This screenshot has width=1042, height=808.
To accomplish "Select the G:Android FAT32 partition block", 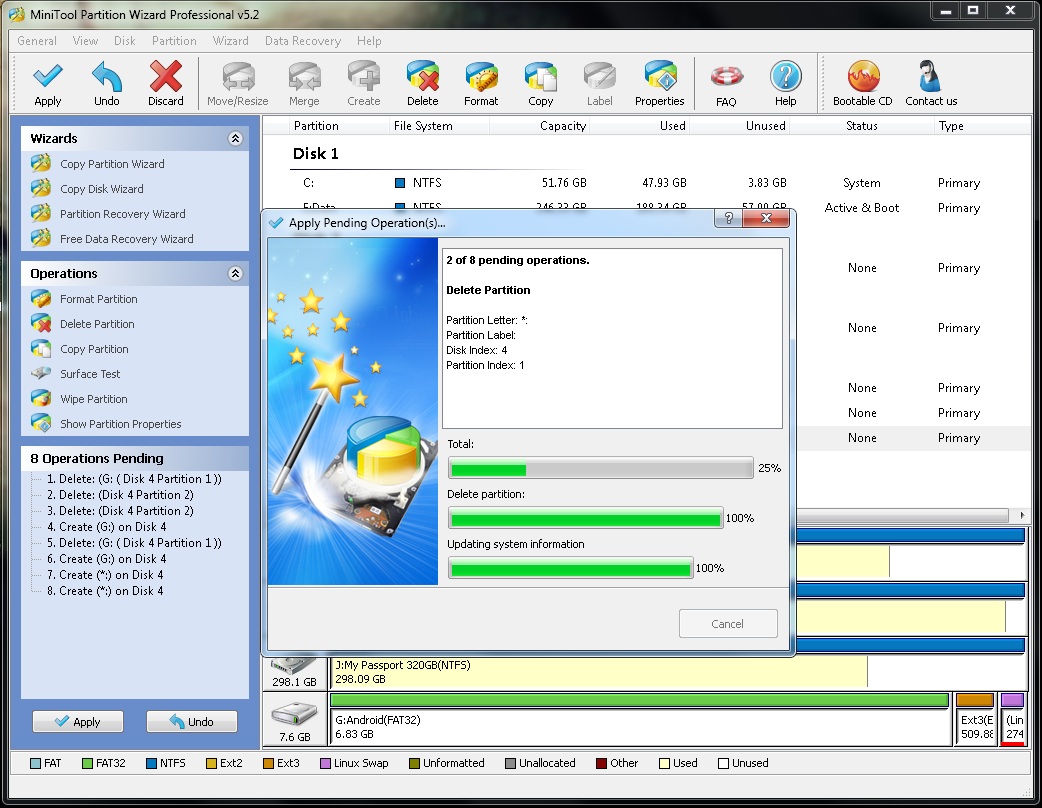I will pos(640,719).
